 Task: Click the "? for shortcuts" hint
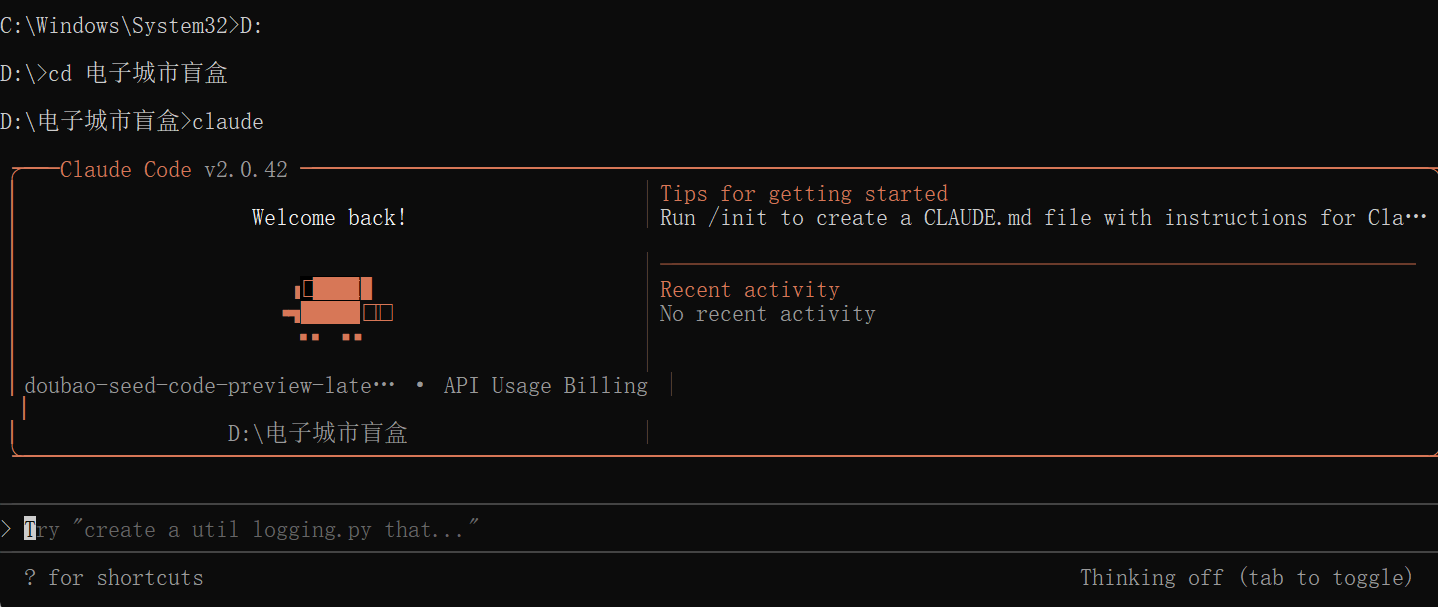tap(113, 577)
